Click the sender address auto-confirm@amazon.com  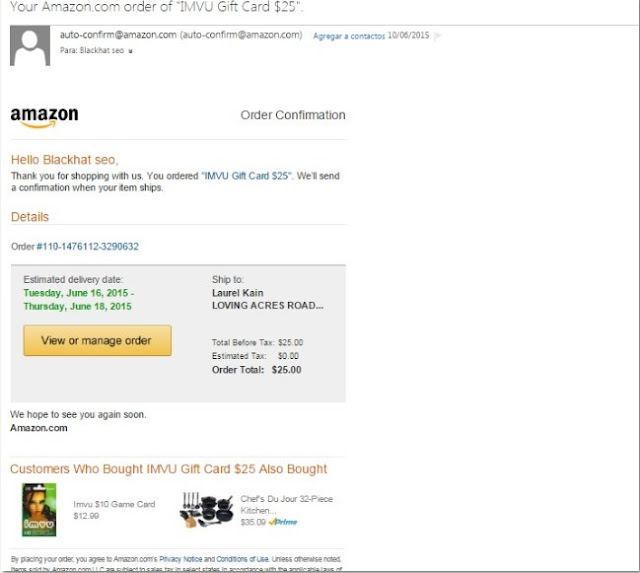point(118,35)
